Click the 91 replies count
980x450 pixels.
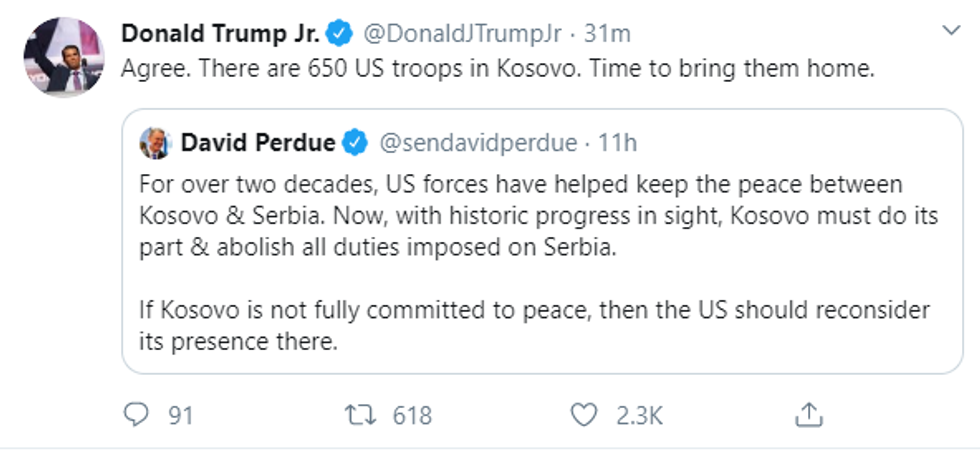[x=180, y=415]
